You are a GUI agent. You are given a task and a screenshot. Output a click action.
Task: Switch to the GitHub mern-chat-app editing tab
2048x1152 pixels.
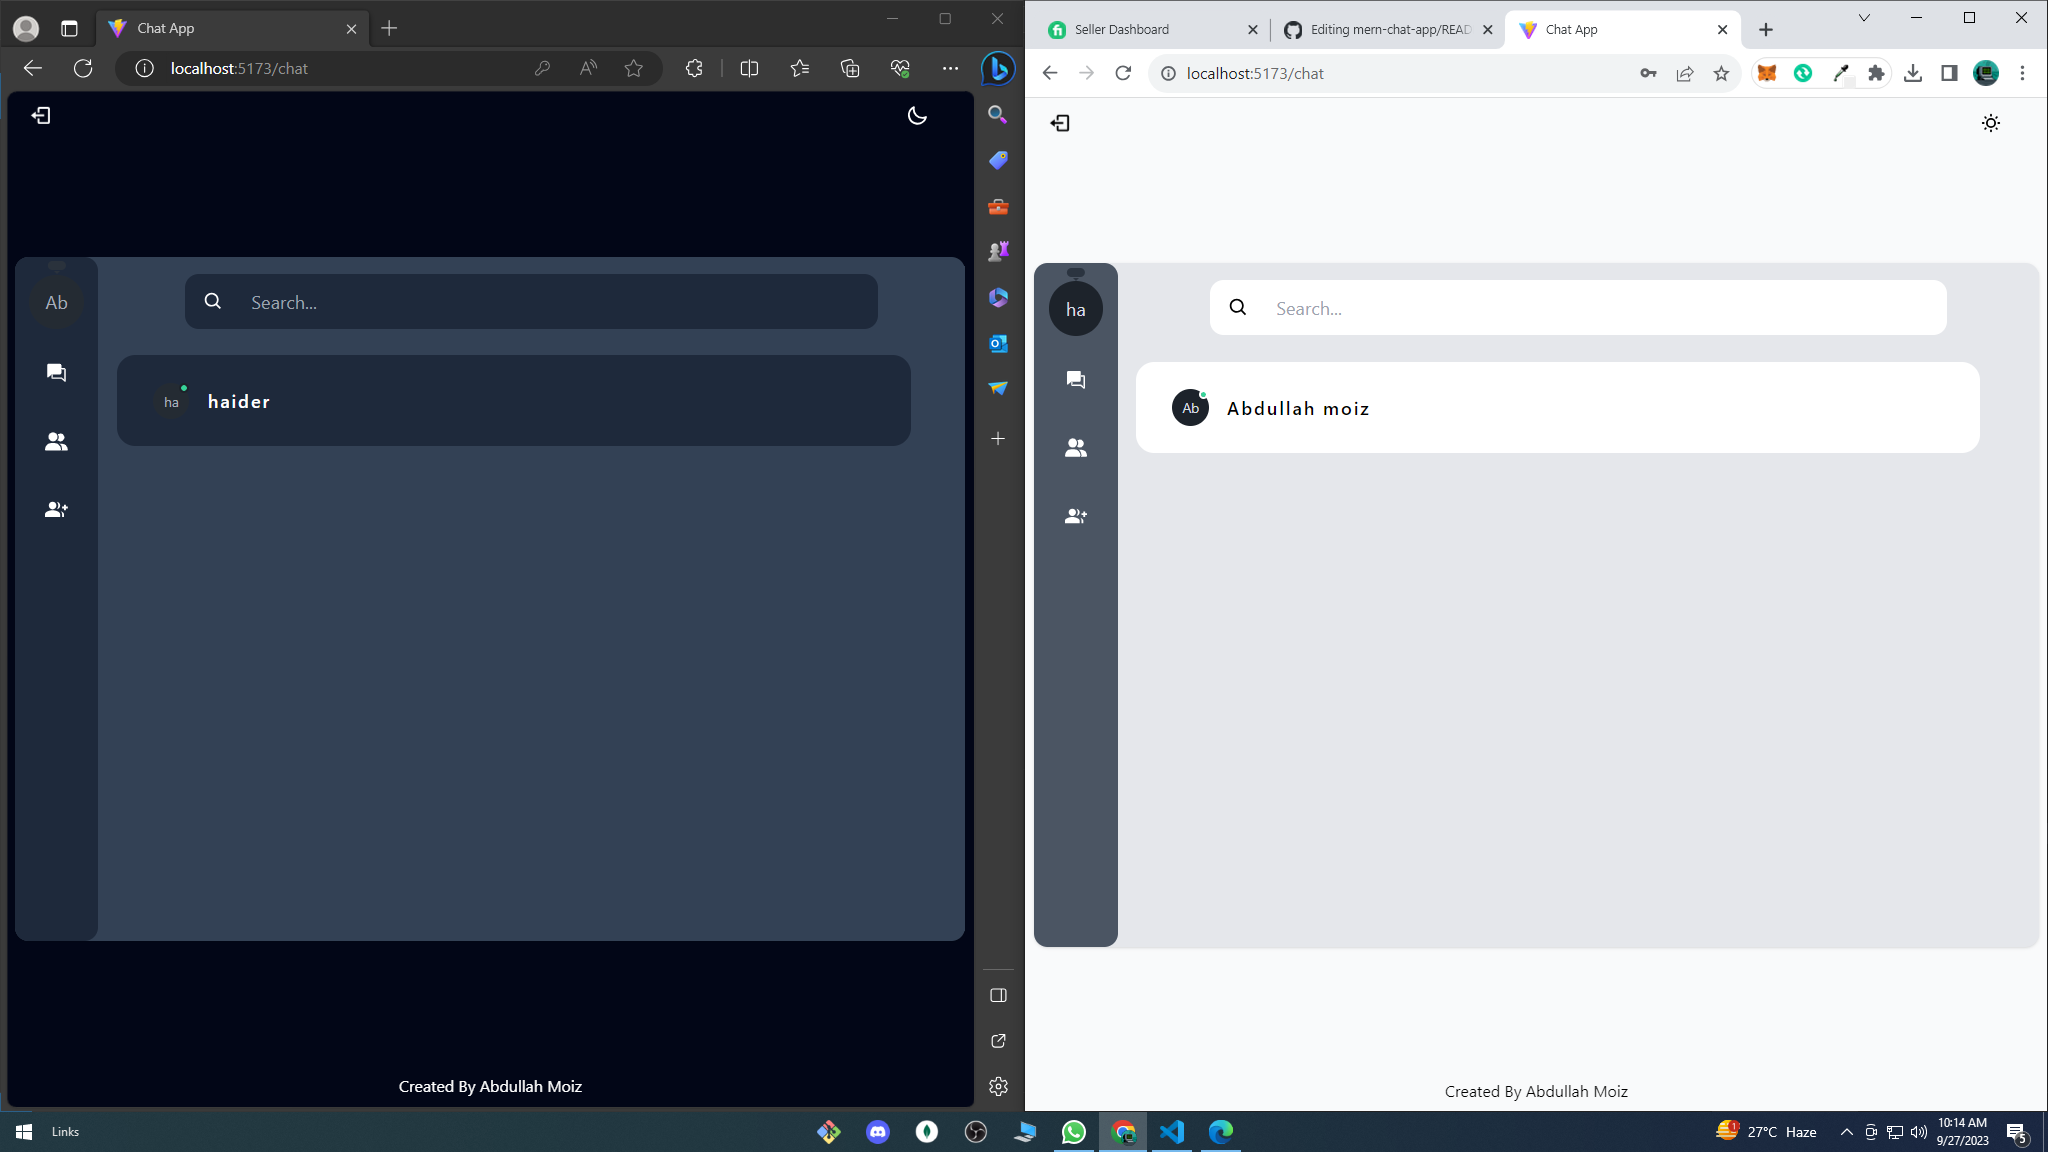tap(1380, 29)
